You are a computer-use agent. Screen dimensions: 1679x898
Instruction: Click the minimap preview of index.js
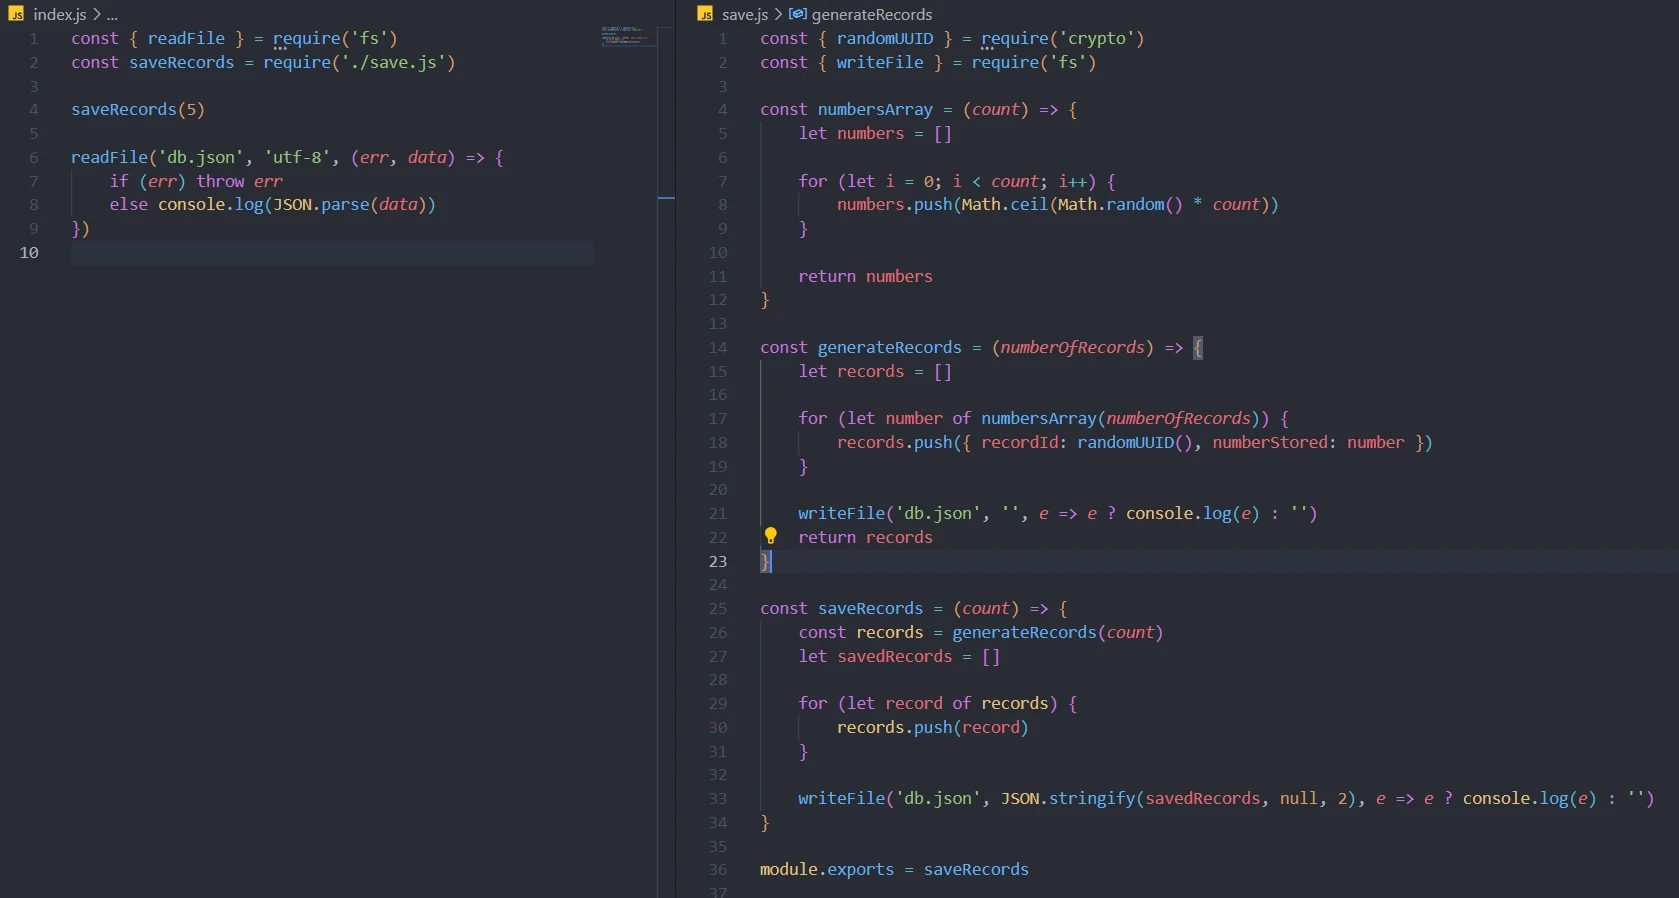click(626, 35)
